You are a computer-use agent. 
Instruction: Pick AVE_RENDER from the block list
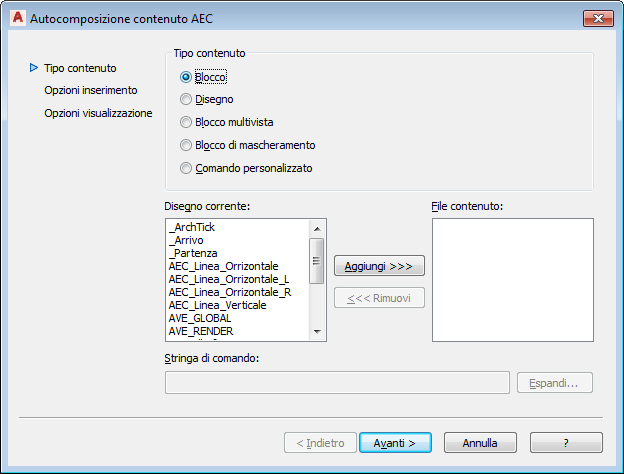201,331
